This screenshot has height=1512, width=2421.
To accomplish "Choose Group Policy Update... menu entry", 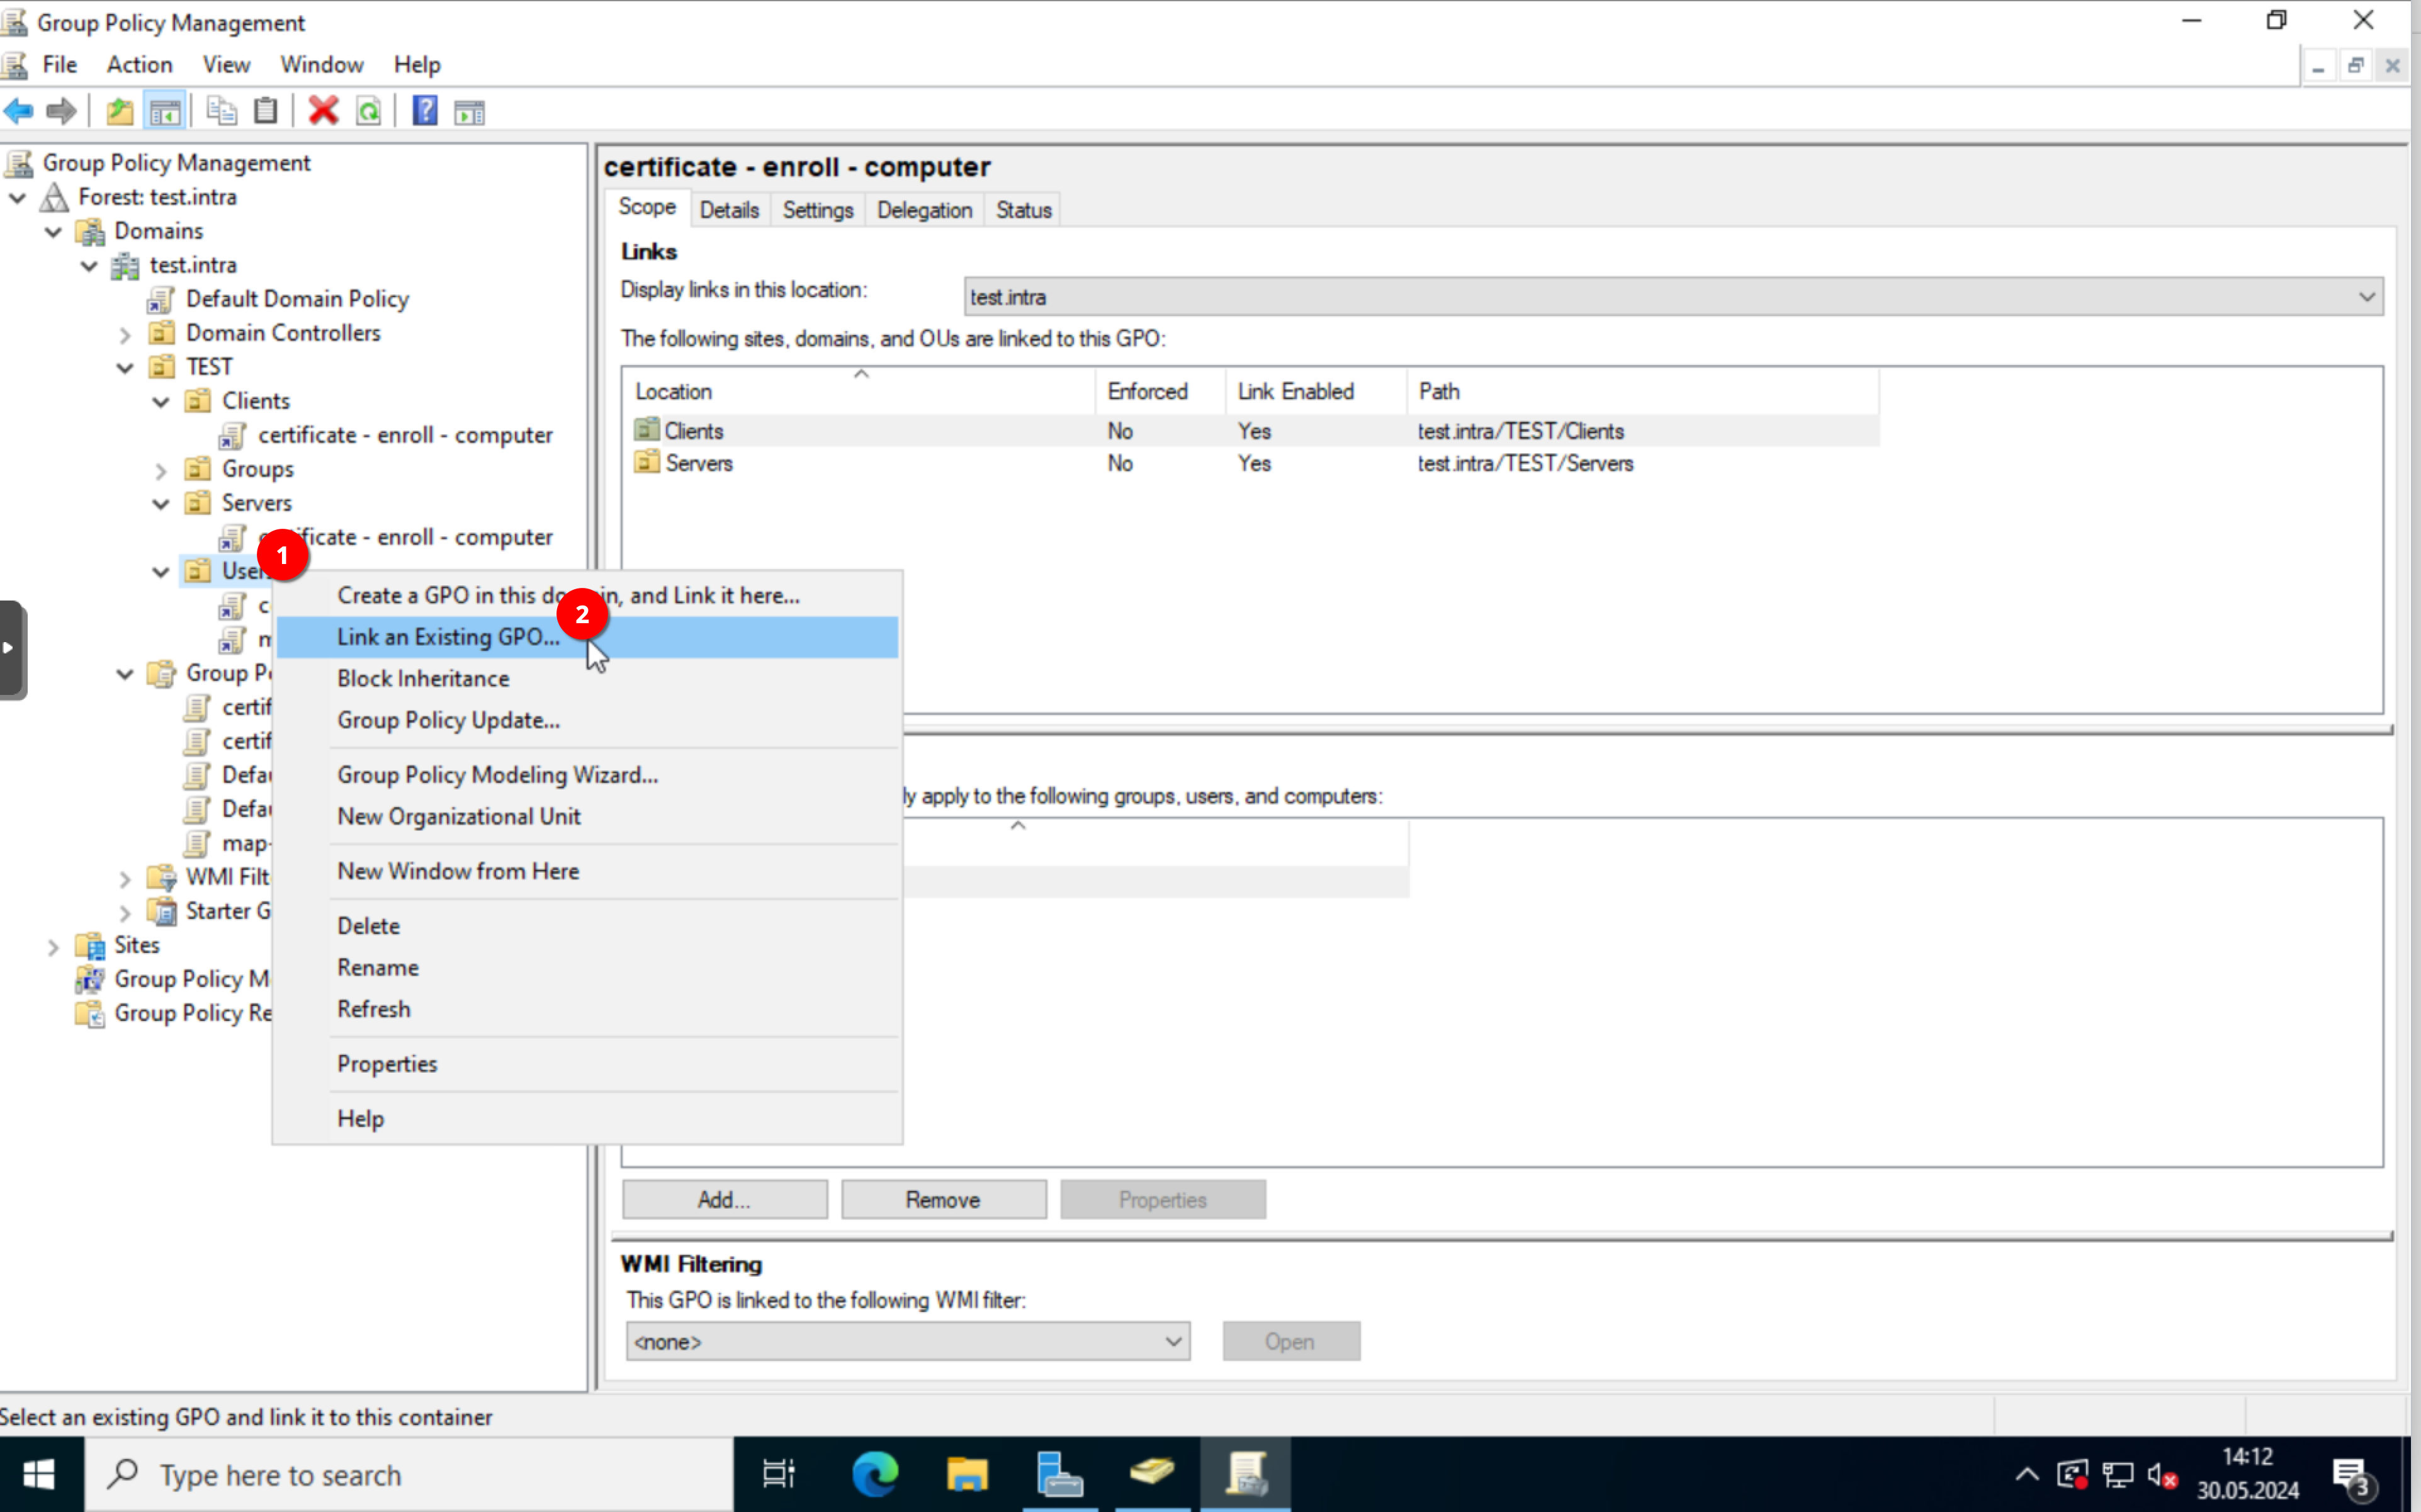I will 587,720.
